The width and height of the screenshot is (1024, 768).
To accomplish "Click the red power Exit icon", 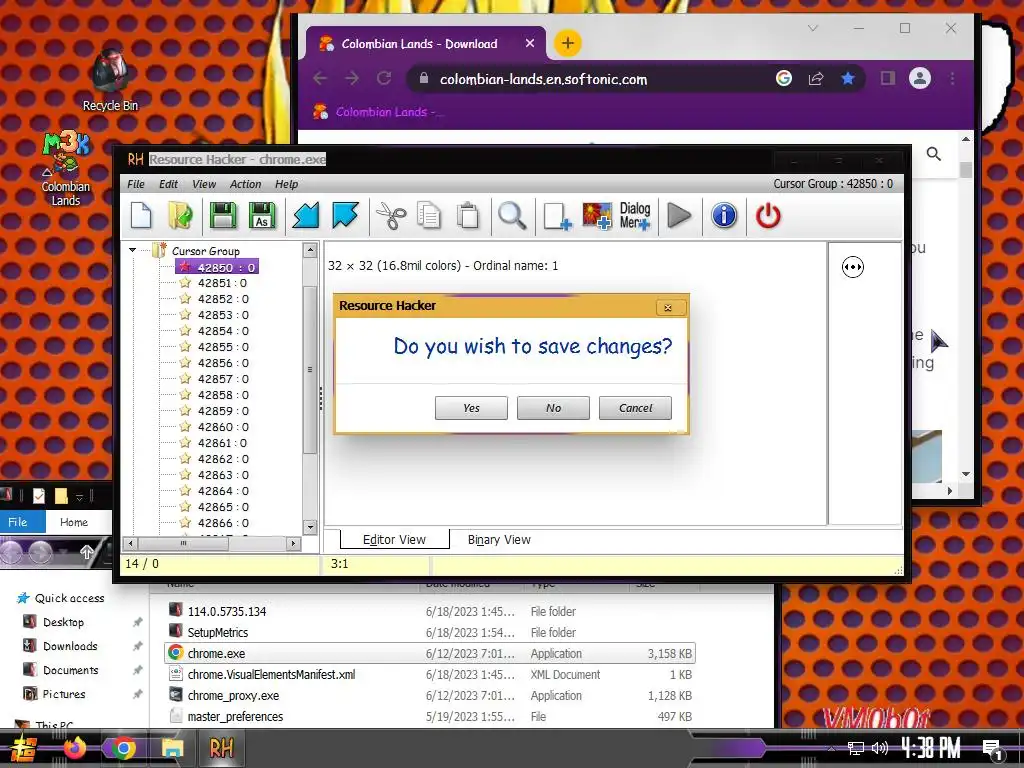I will tap(768, 216).
